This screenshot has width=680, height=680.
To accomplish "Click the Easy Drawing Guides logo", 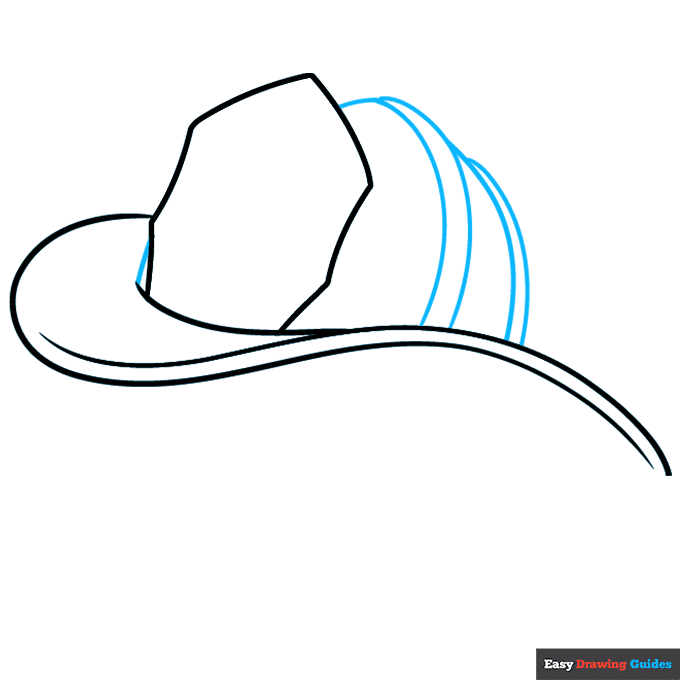I will [x=607, y=664].
